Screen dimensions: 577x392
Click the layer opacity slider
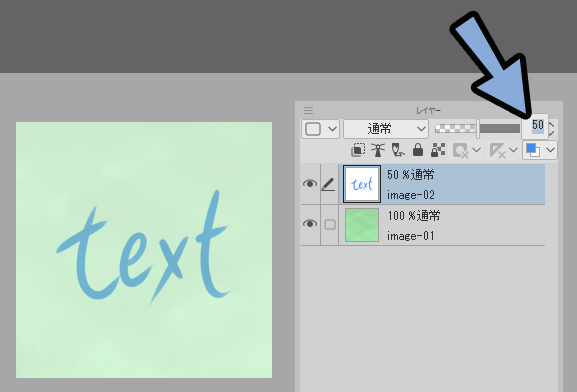(x=477, y=128)
